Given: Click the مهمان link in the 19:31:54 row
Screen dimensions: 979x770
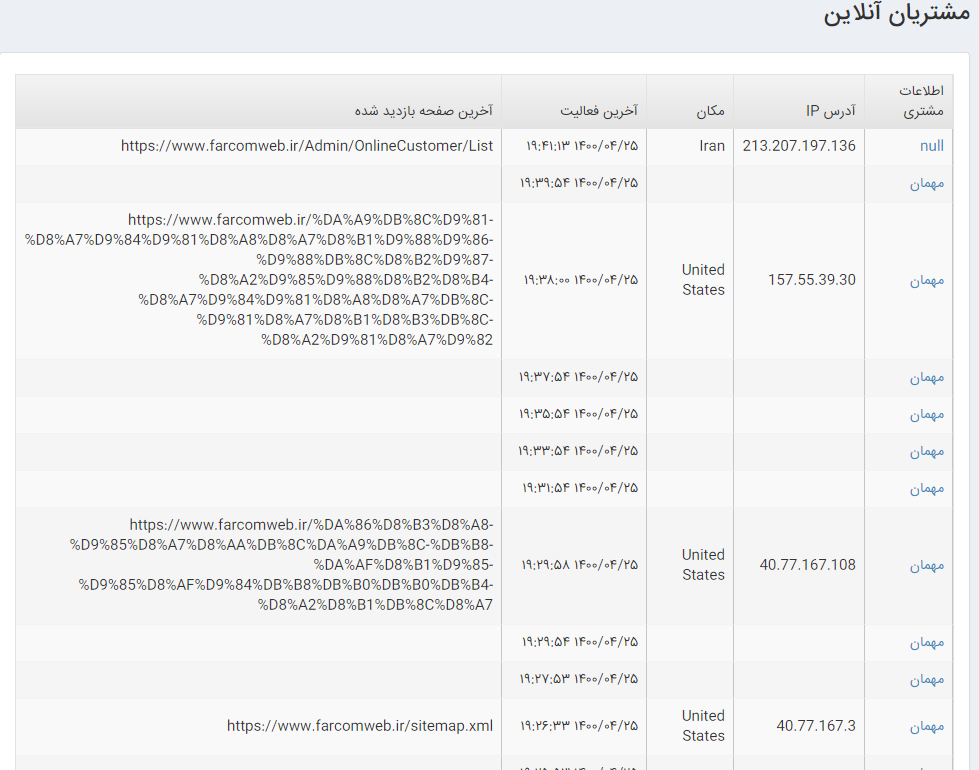Looking at the screenshot, I should click(926, 489).
